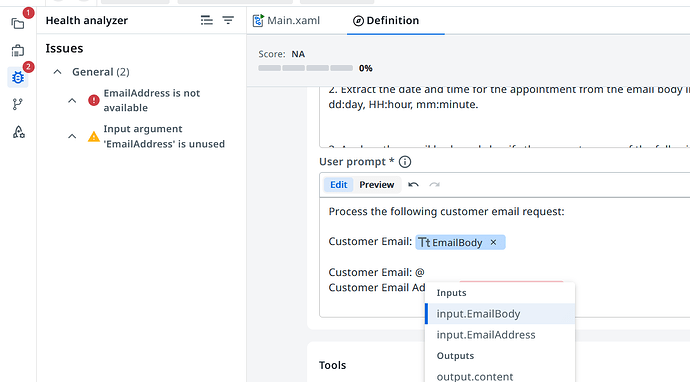Click the 'Process the following customer email request:' line
This screenshot has height=382, width=690.
coord(446,212)
